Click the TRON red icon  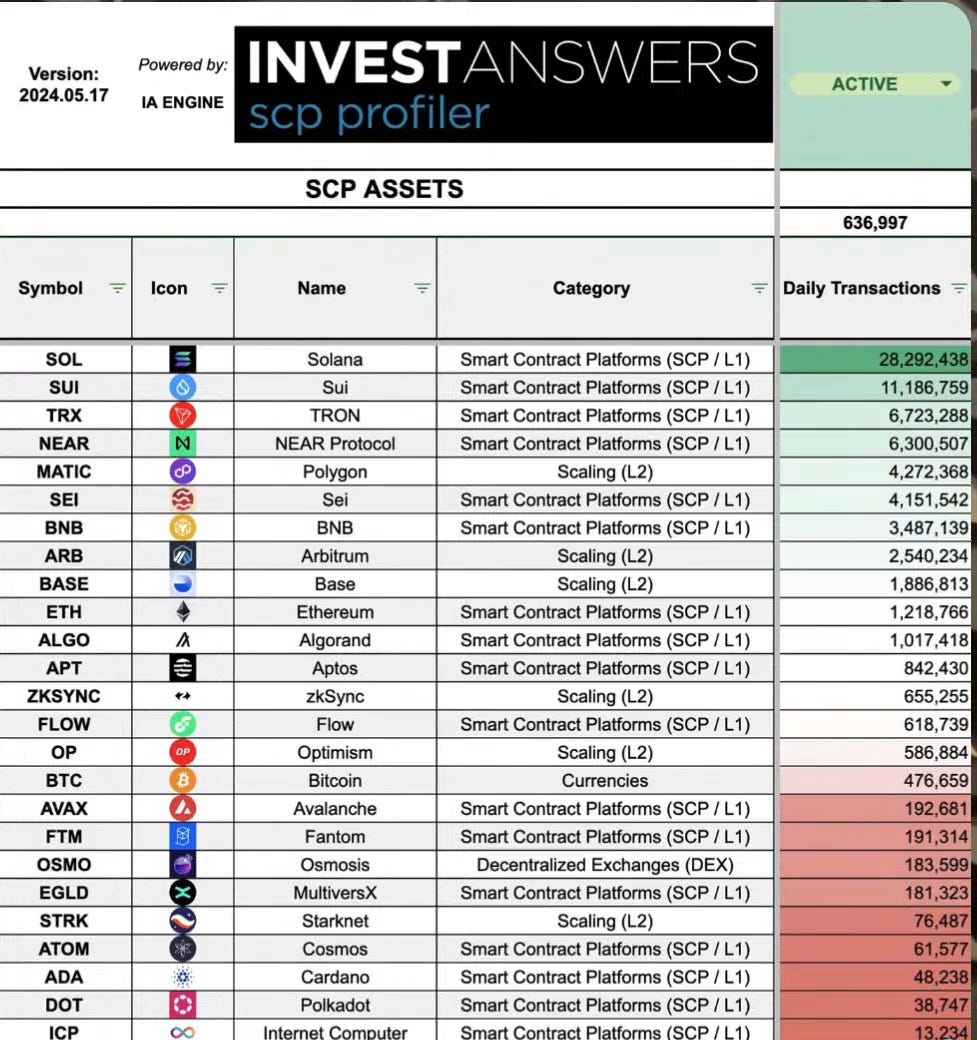[183, 415]
